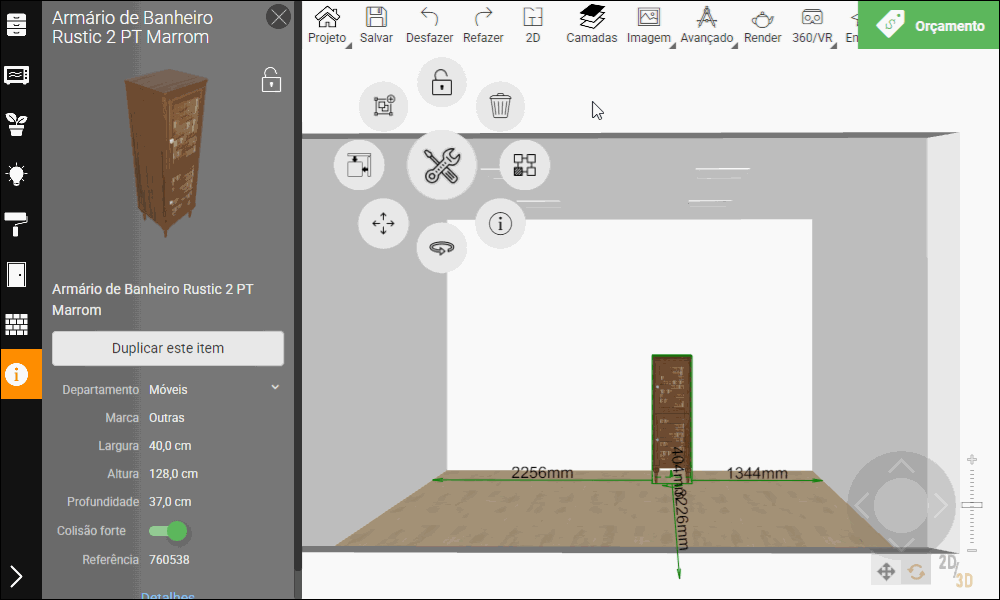
Task: Click the Render teapot tool
Action: tap(762, 26)
